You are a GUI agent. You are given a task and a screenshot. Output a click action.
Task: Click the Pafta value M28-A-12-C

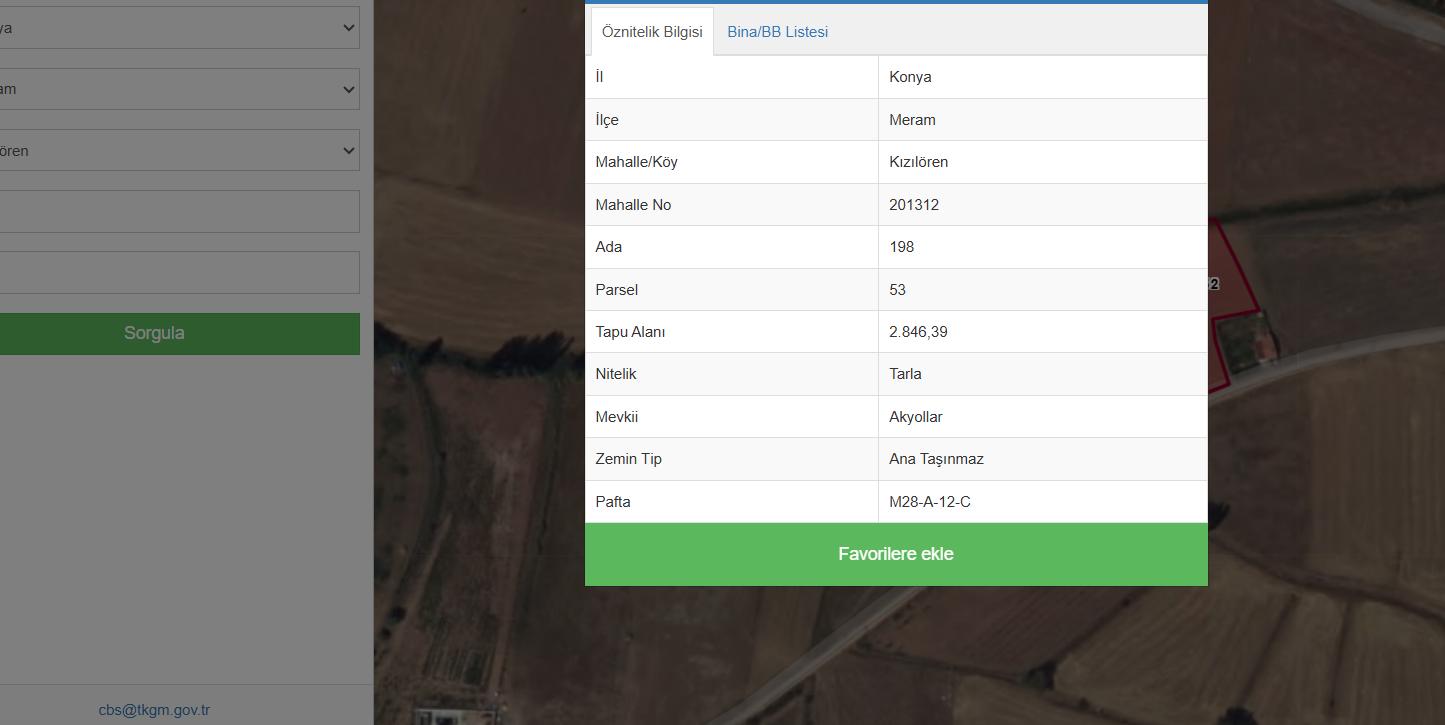tap(929, 502)
